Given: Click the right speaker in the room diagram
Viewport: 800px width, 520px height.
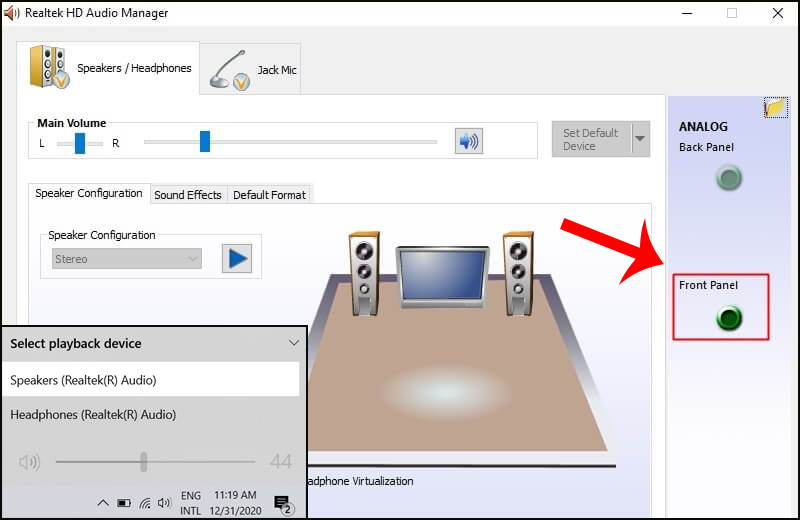Looking at the screenshot, I should pyautogui.click(x=518, y=274).
